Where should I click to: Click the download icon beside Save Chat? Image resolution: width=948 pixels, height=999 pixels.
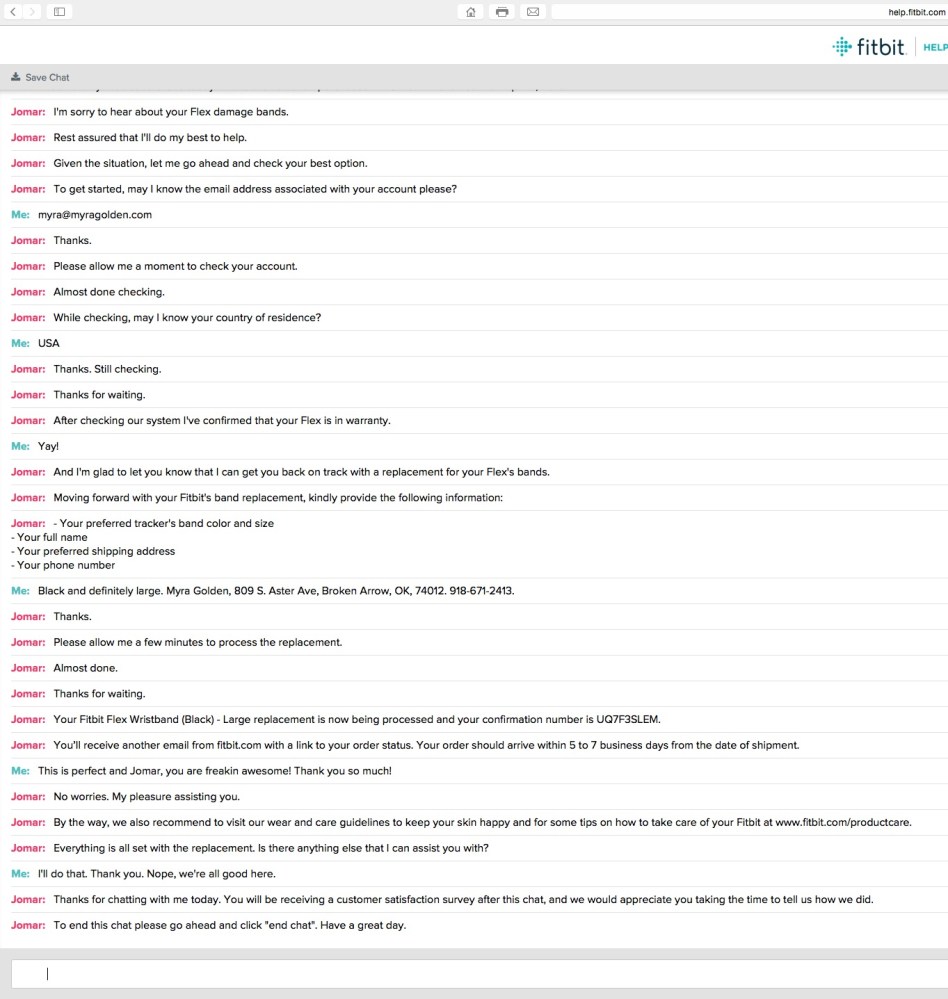coord(15,76)
